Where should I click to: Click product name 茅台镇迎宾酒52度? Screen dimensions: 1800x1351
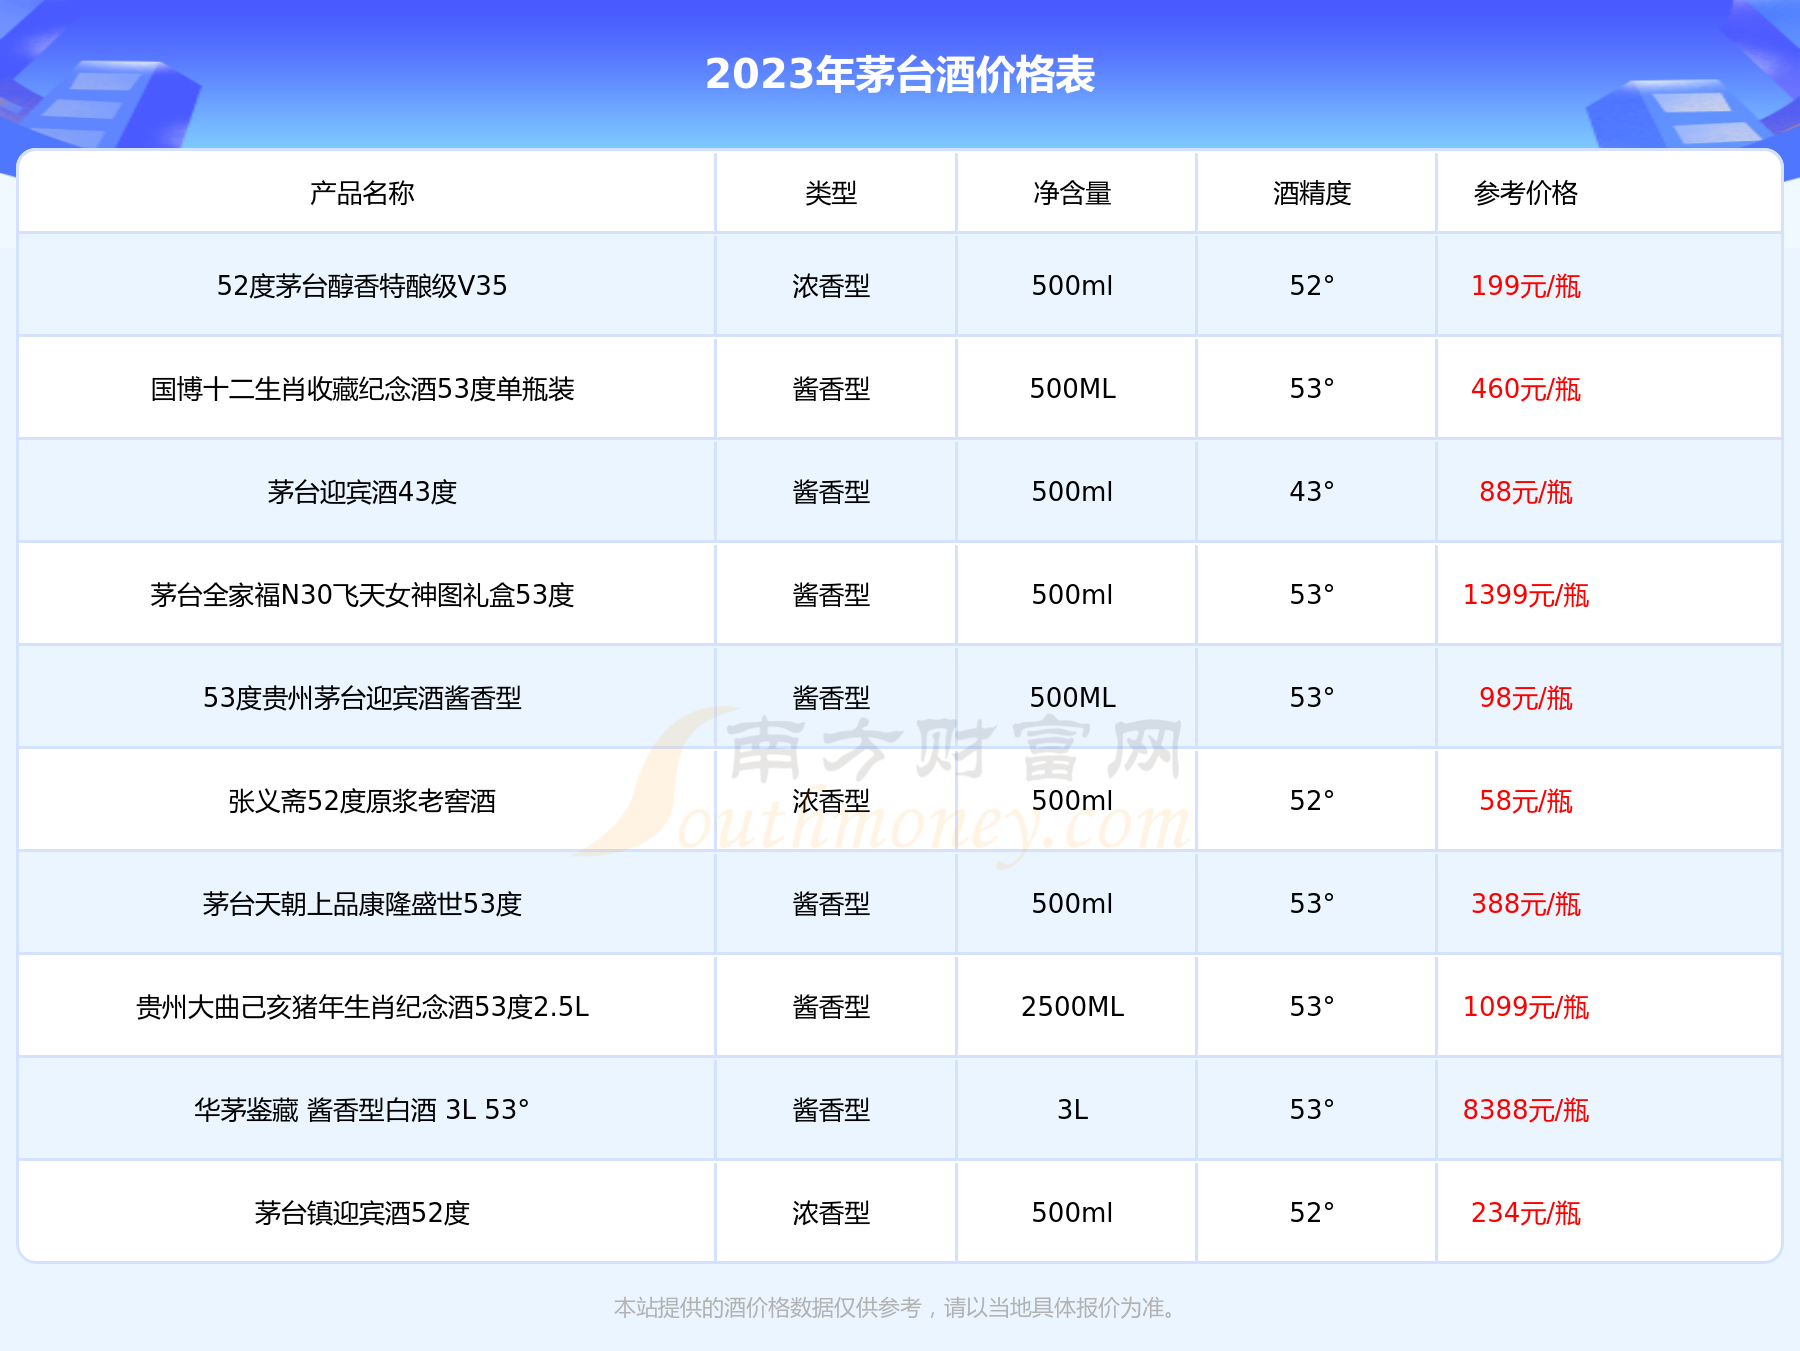click(362, 1213)
